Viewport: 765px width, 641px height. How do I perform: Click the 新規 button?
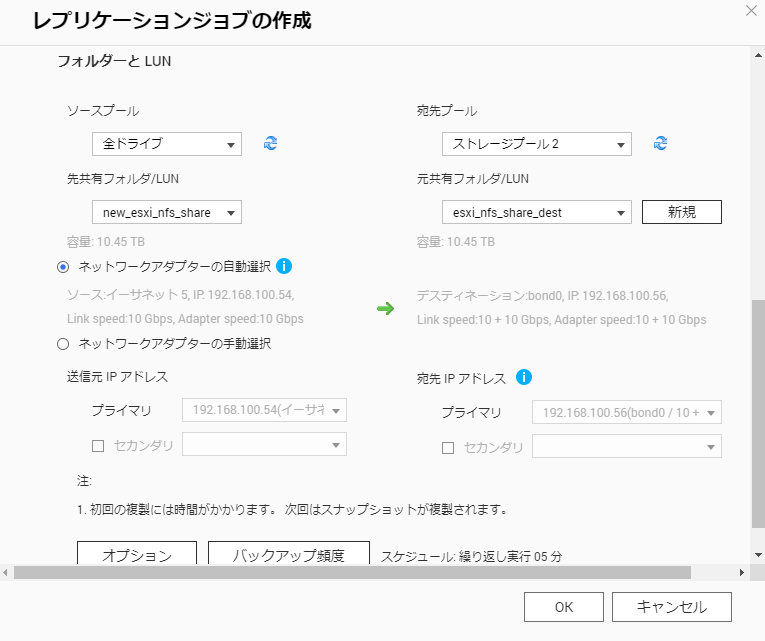point(681,212)
